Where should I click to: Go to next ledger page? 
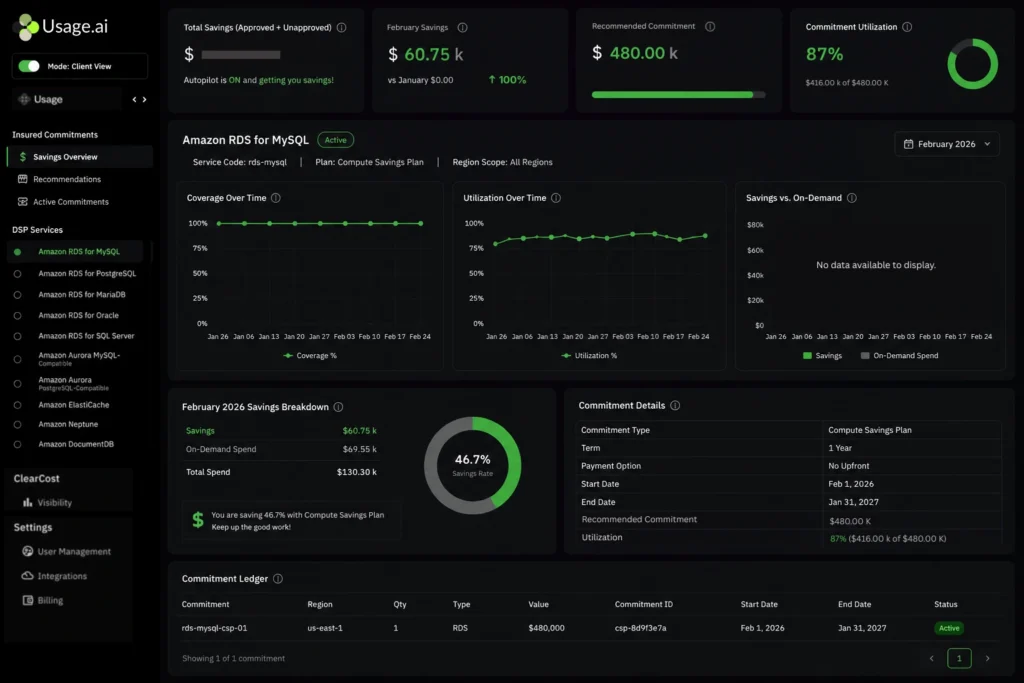pyautogui.click(x=987, y=658)
